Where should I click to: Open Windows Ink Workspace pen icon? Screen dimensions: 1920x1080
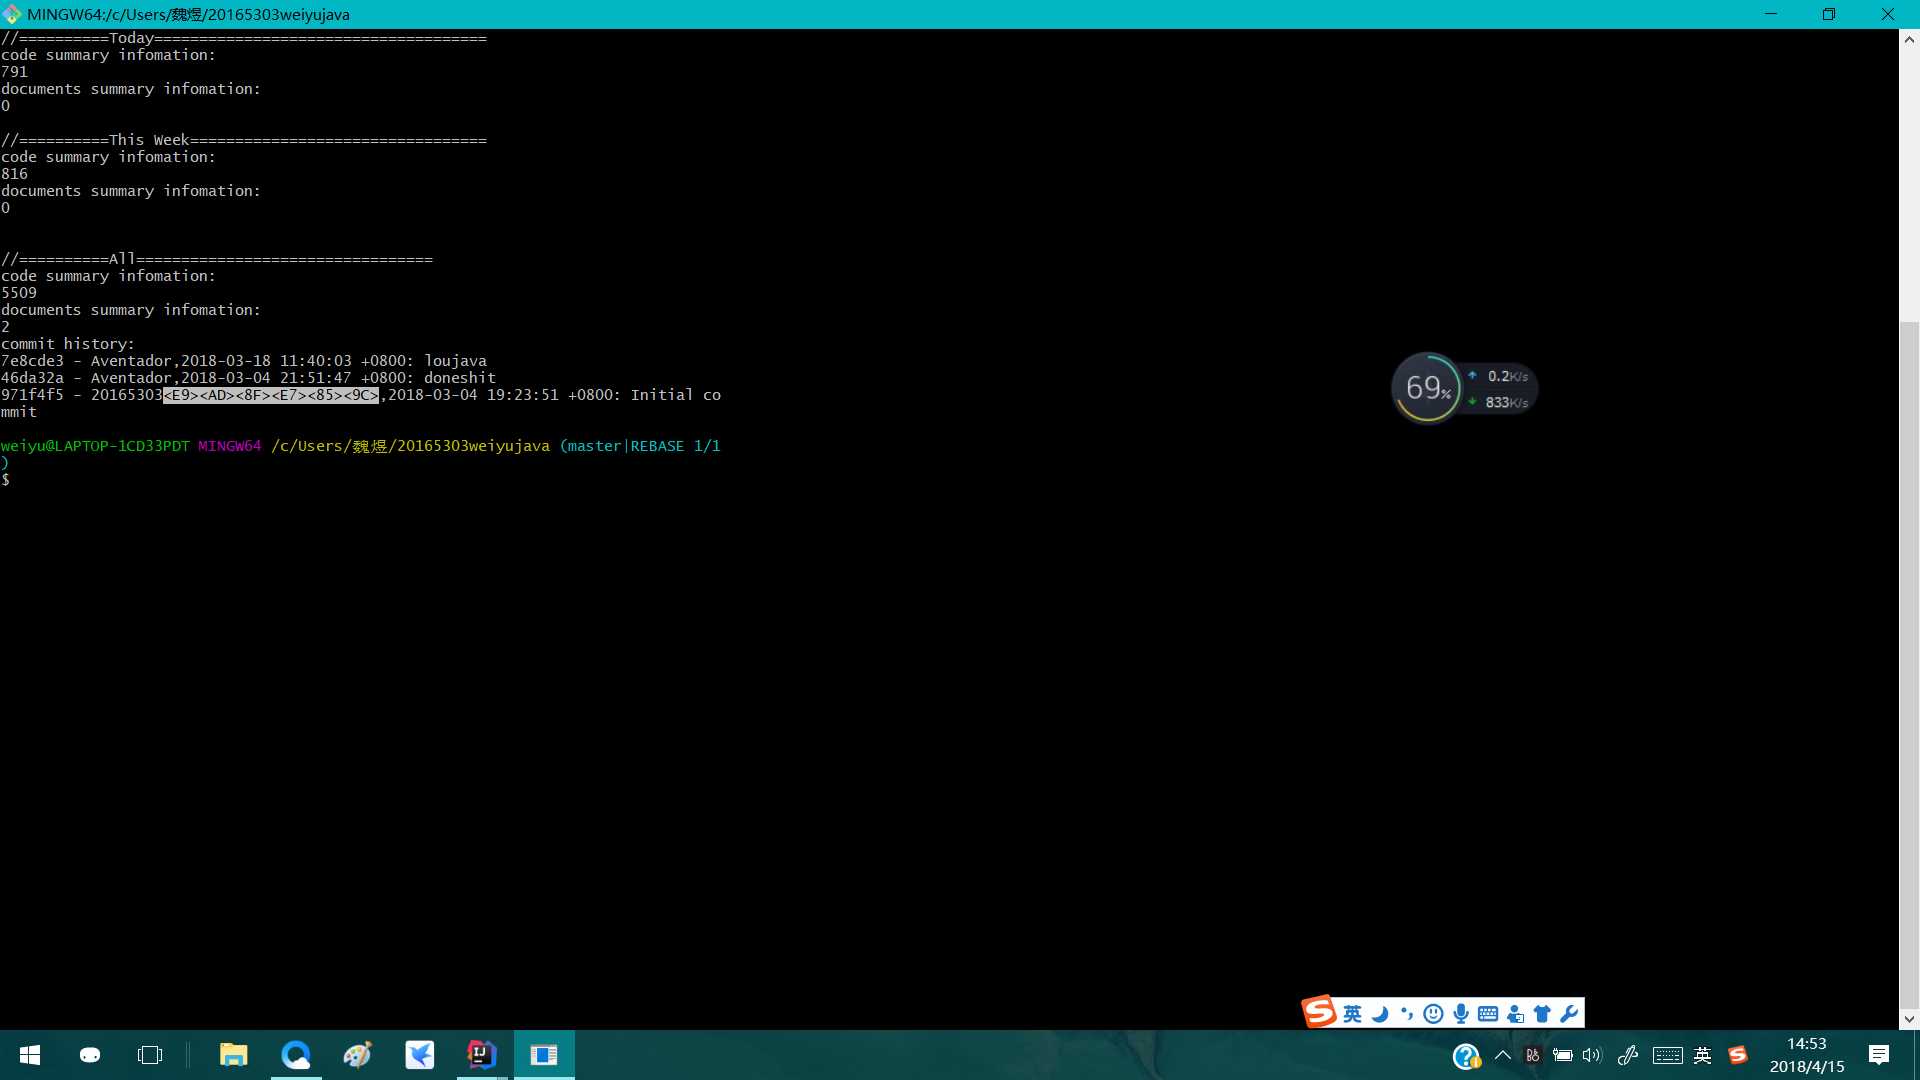tap(1627, 1055)
